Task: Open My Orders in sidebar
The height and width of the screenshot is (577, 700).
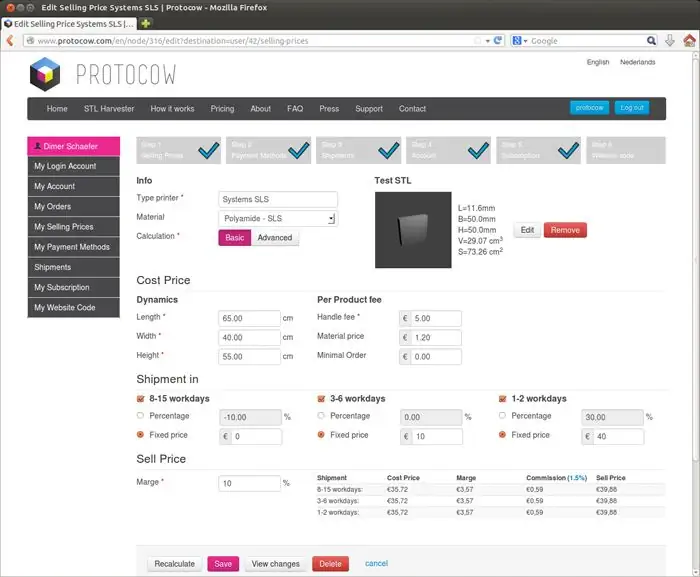Action: point(74,206)
